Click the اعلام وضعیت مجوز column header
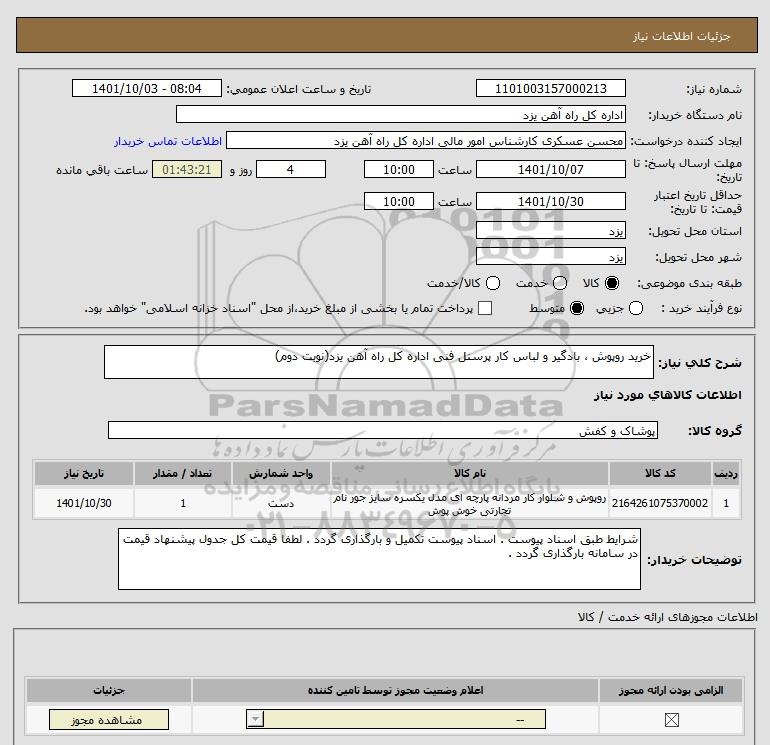Screen dimensions: 770x745 point(395,690)
